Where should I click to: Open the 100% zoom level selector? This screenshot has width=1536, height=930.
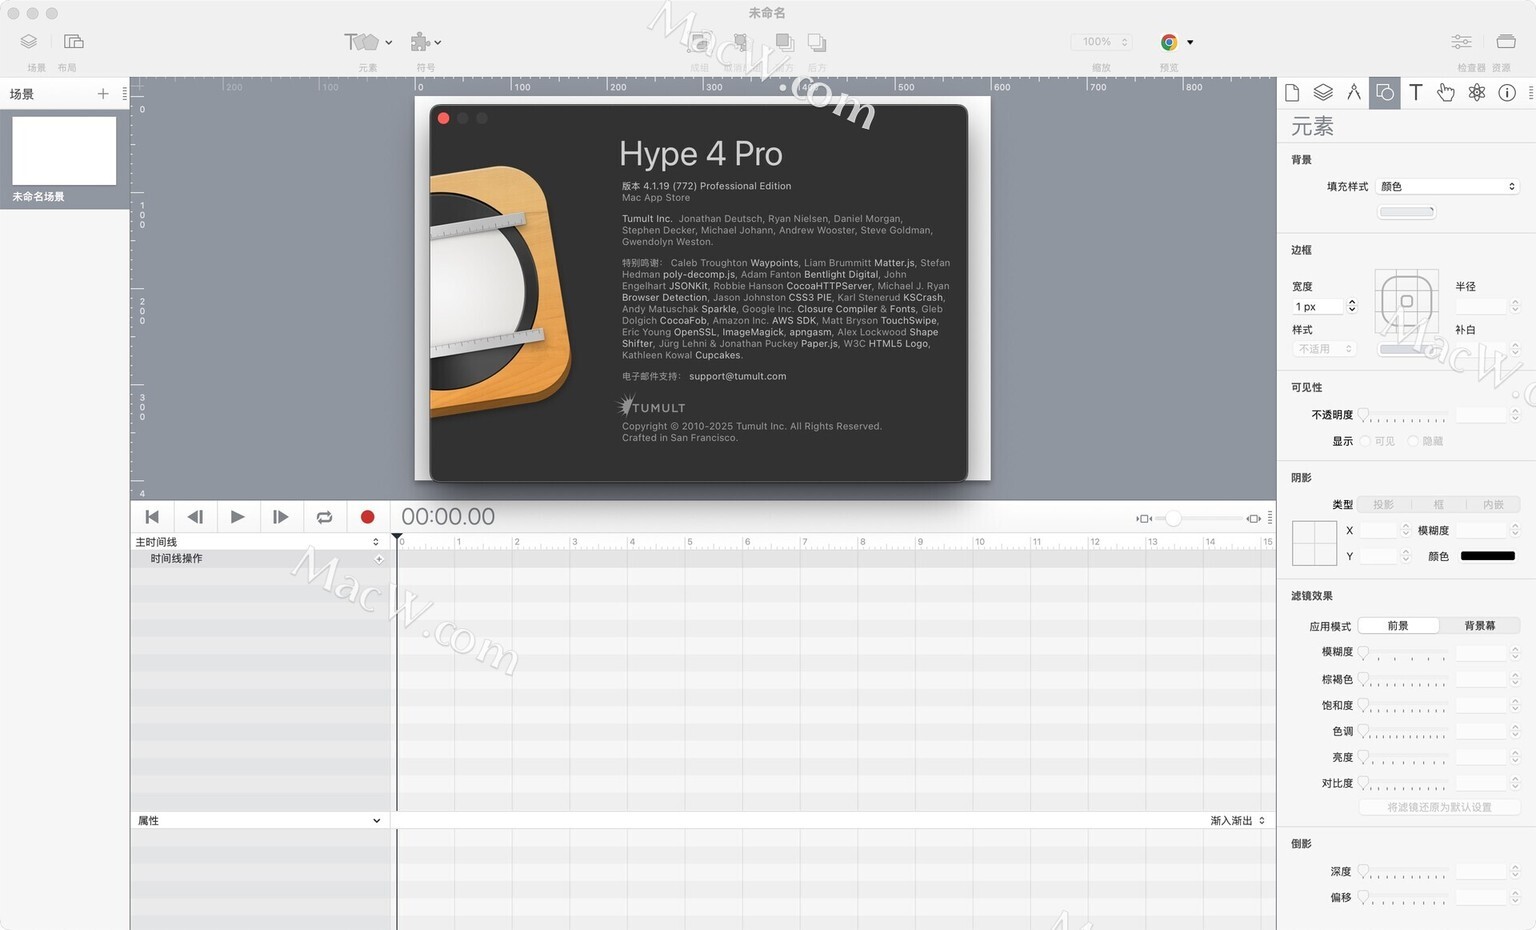point(1102,42)
